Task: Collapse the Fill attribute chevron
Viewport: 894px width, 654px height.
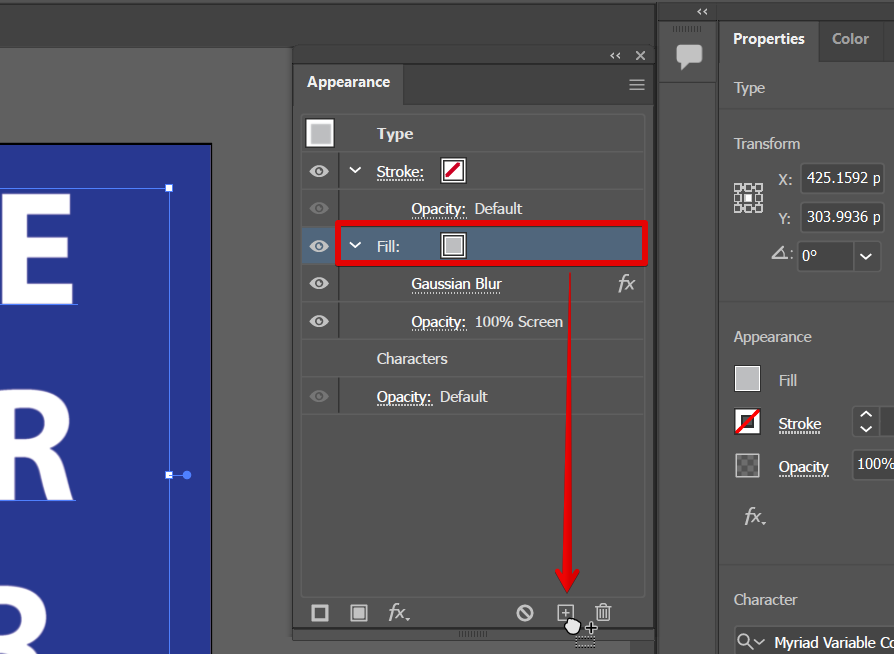Action: 355,246
